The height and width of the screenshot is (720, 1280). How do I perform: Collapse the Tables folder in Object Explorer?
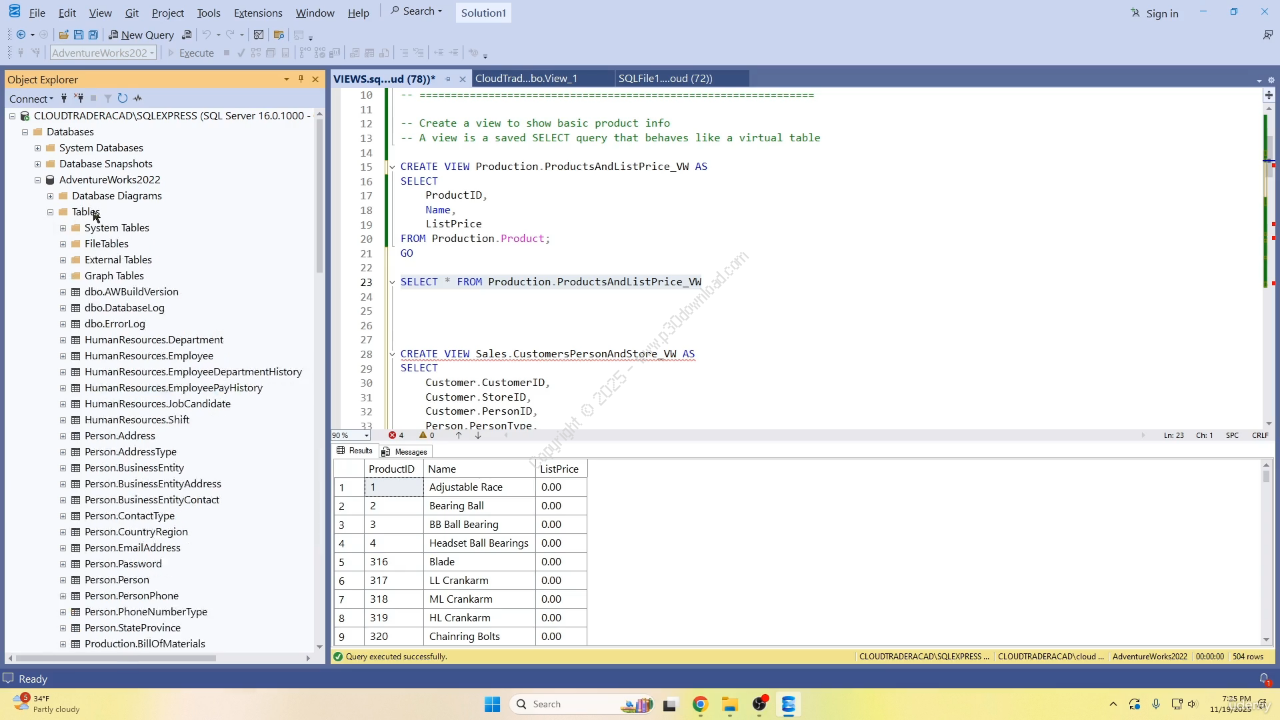pyautogui.click(x=50, y=212)
